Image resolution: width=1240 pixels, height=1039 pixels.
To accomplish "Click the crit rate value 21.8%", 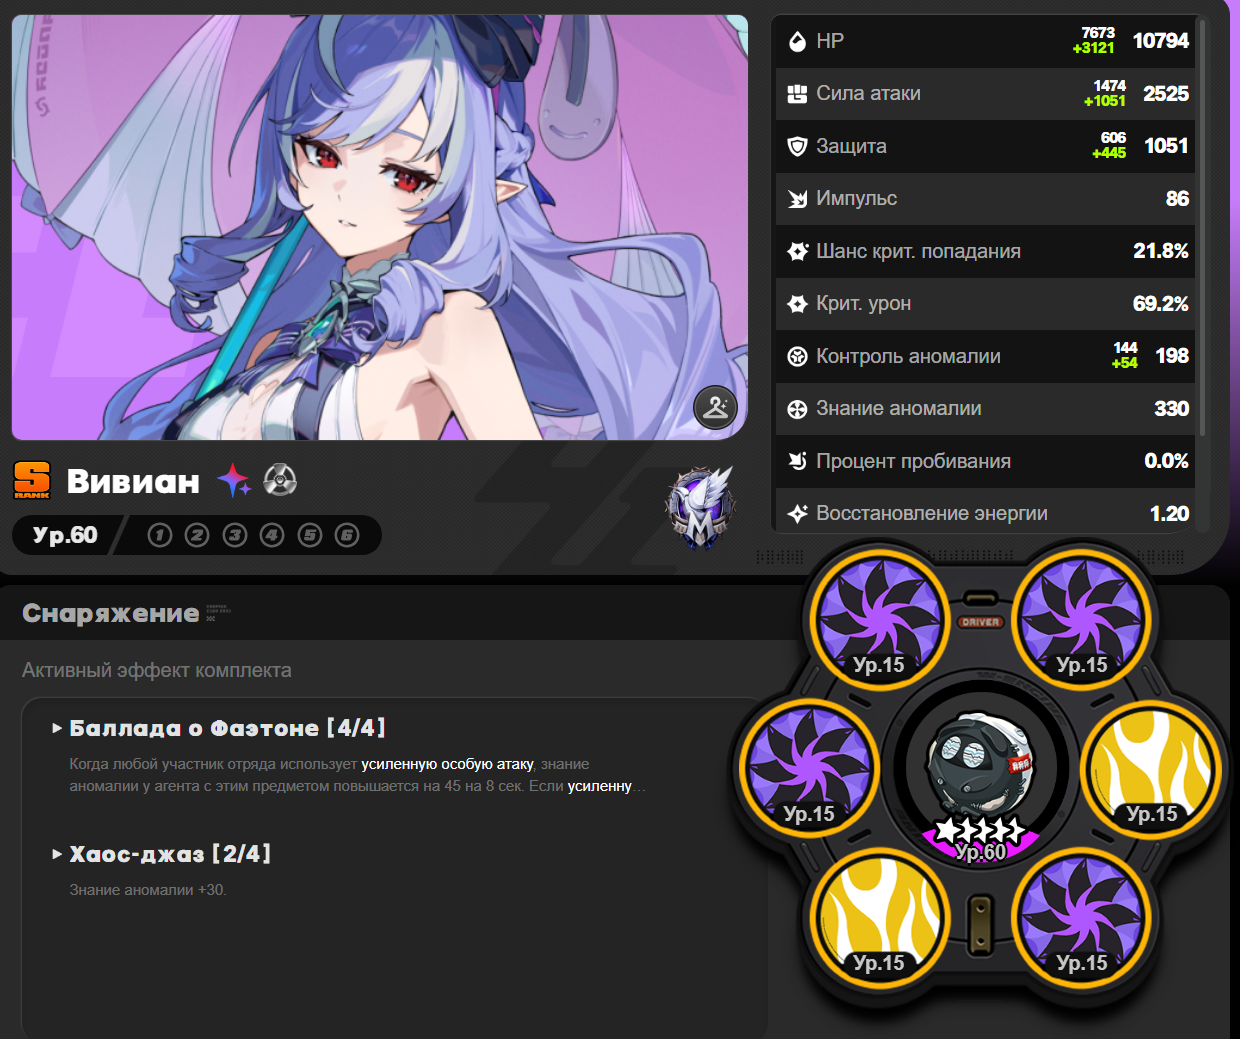I will click(x=1161, y=251).
